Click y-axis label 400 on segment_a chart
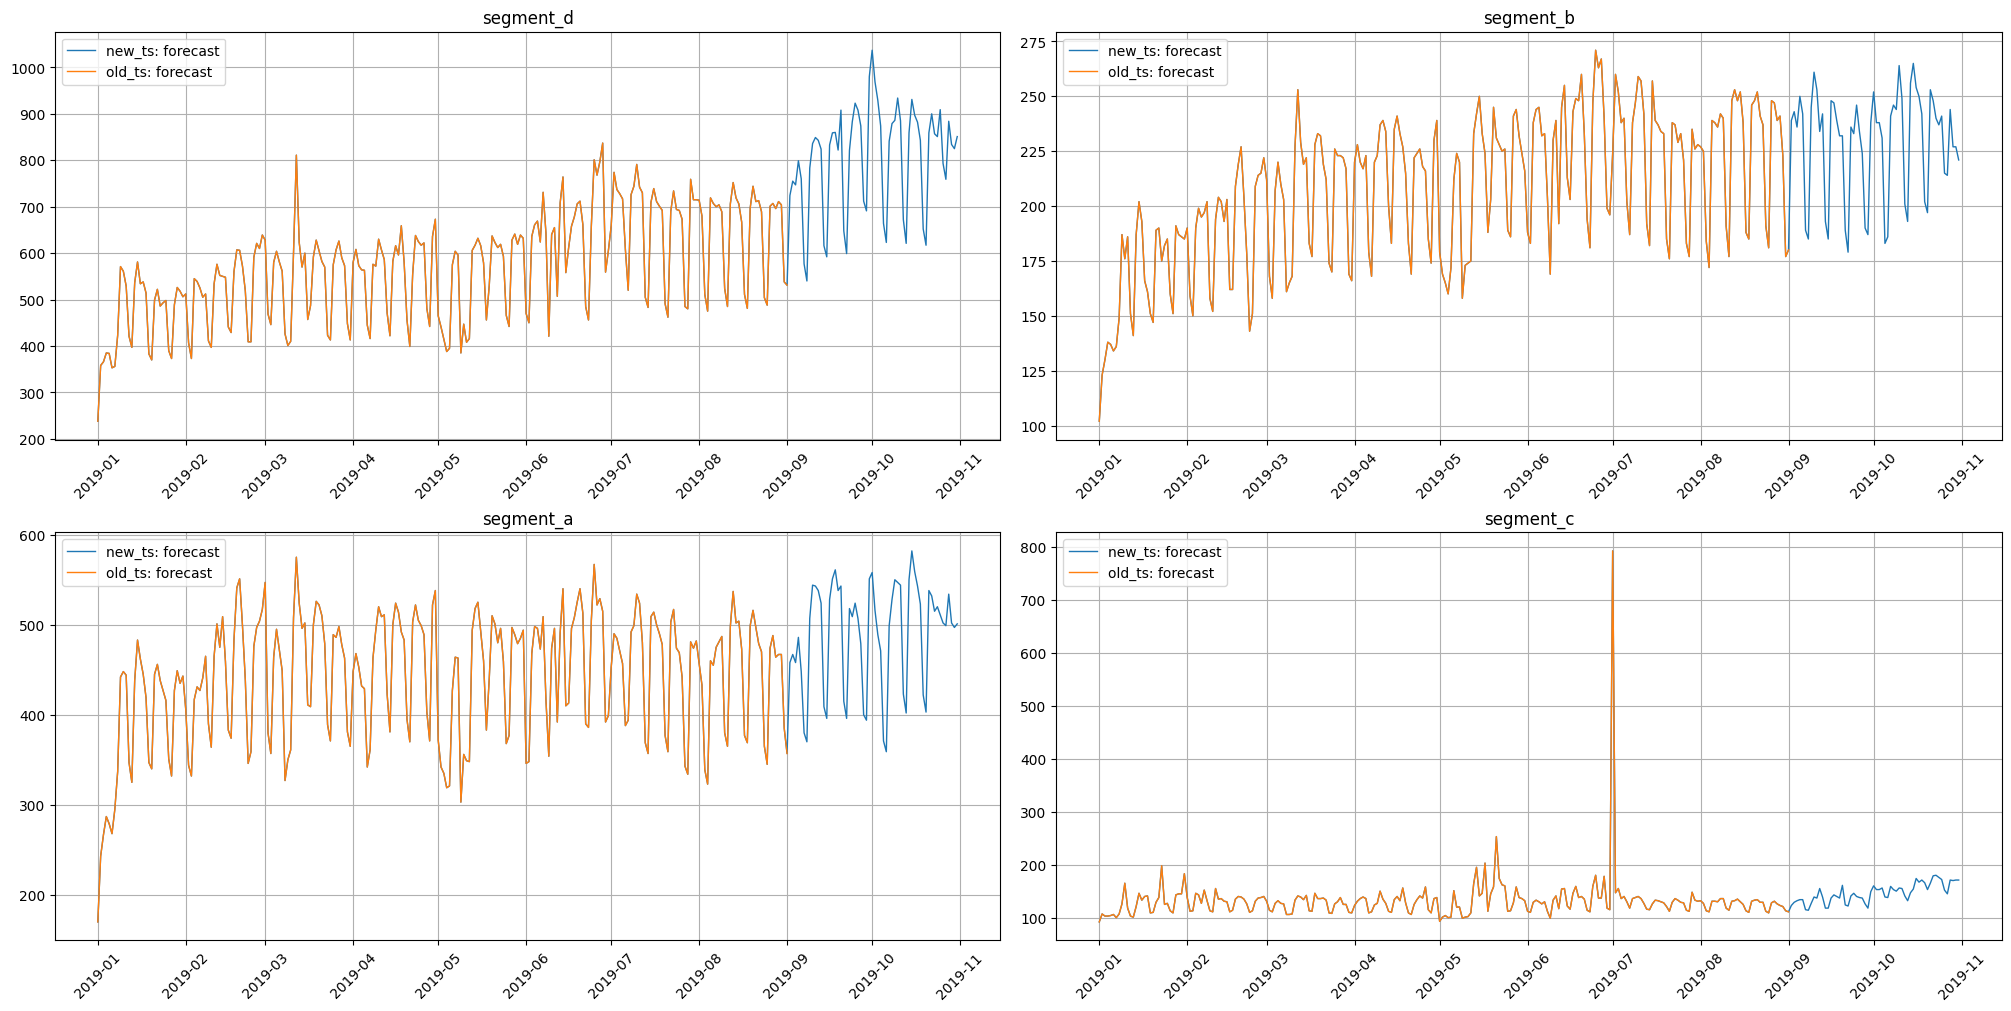The width and height of the screenshot is (2011, 1011). point(34,716)
